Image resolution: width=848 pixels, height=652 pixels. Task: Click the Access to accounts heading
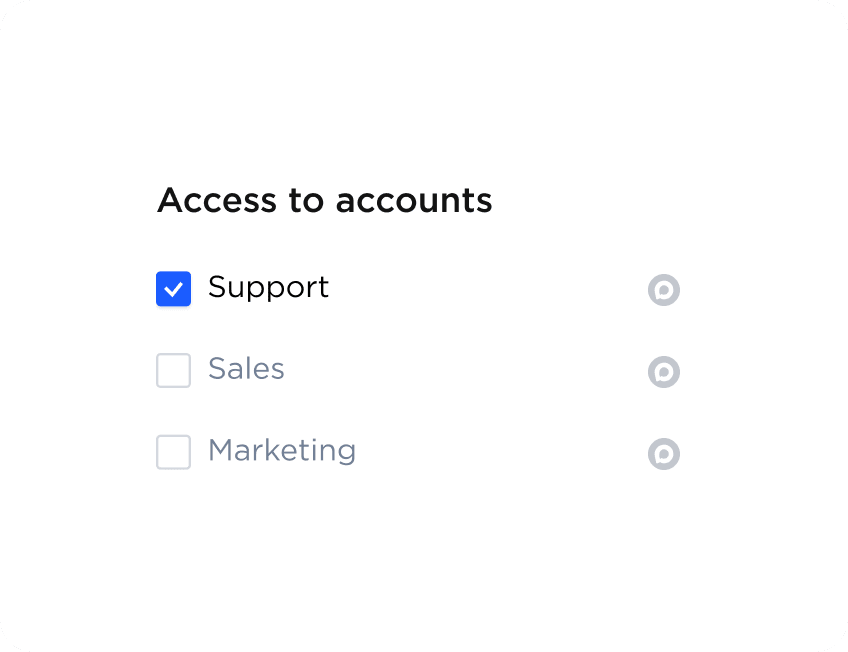tap(325, 200)
